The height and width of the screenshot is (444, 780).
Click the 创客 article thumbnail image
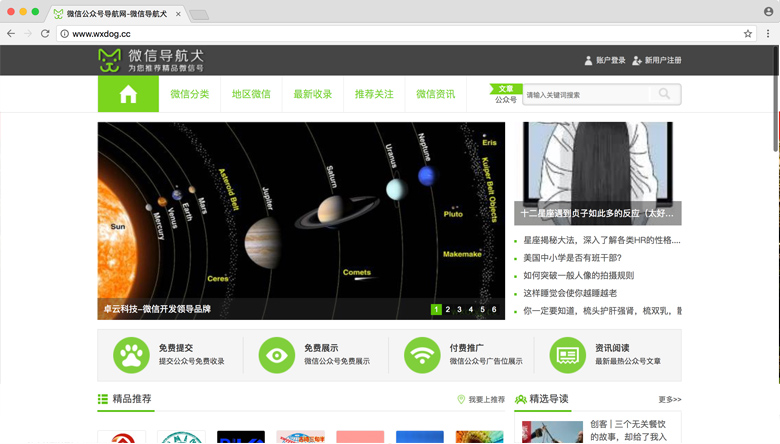[552, 432]
